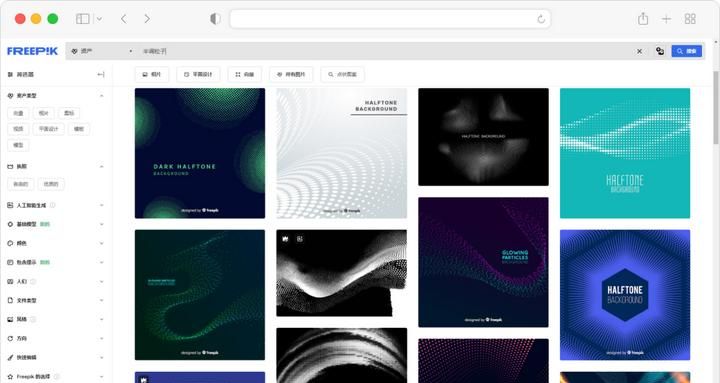Viewport: 720px width, 383px height.
Task: Toggle the 模板 asset type chip
Action: (79, 129)
